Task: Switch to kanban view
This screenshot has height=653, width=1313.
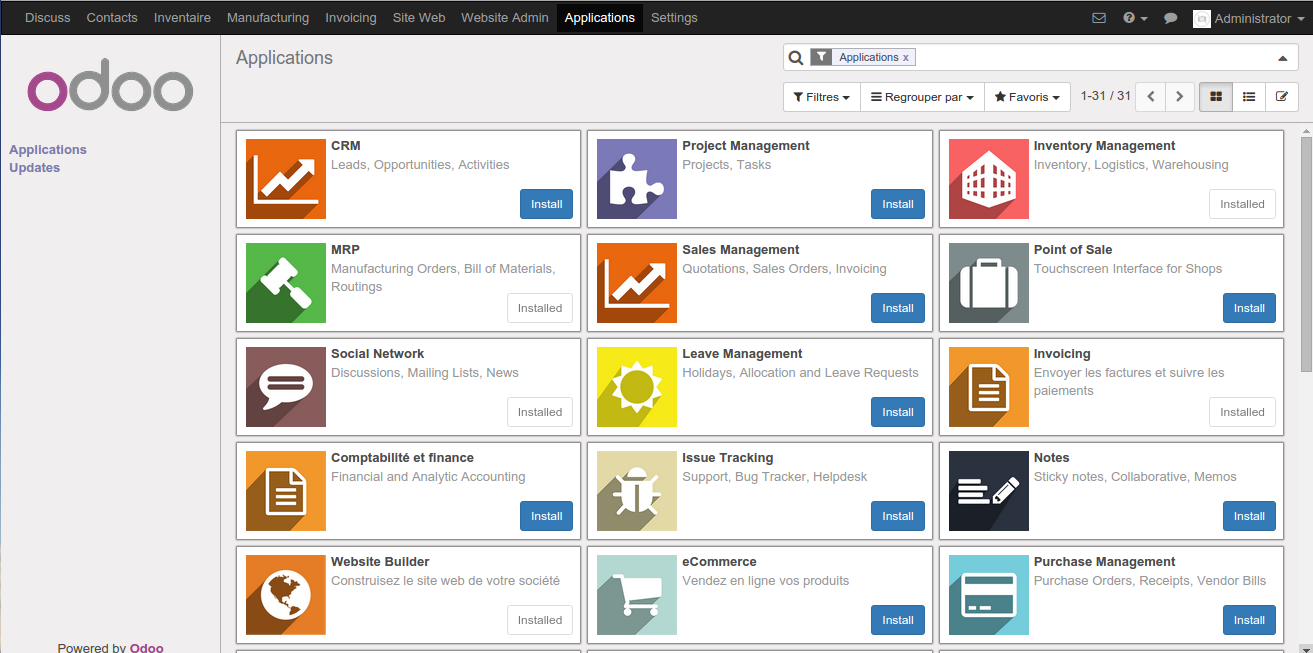Action: point(1216,97)
